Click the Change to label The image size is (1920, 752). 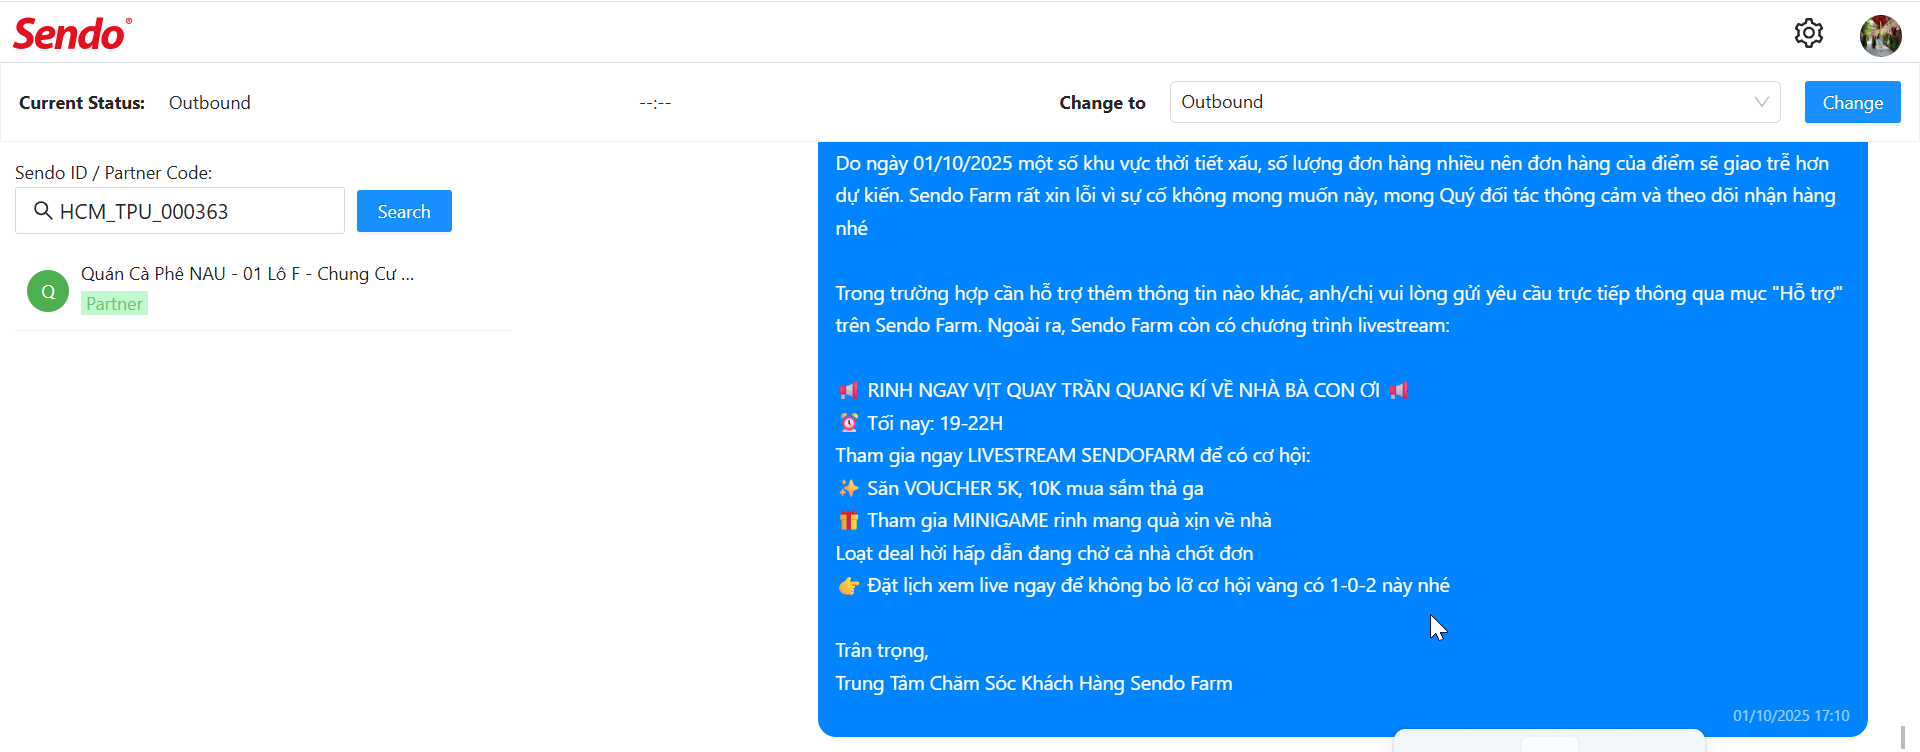(1102, 103)
